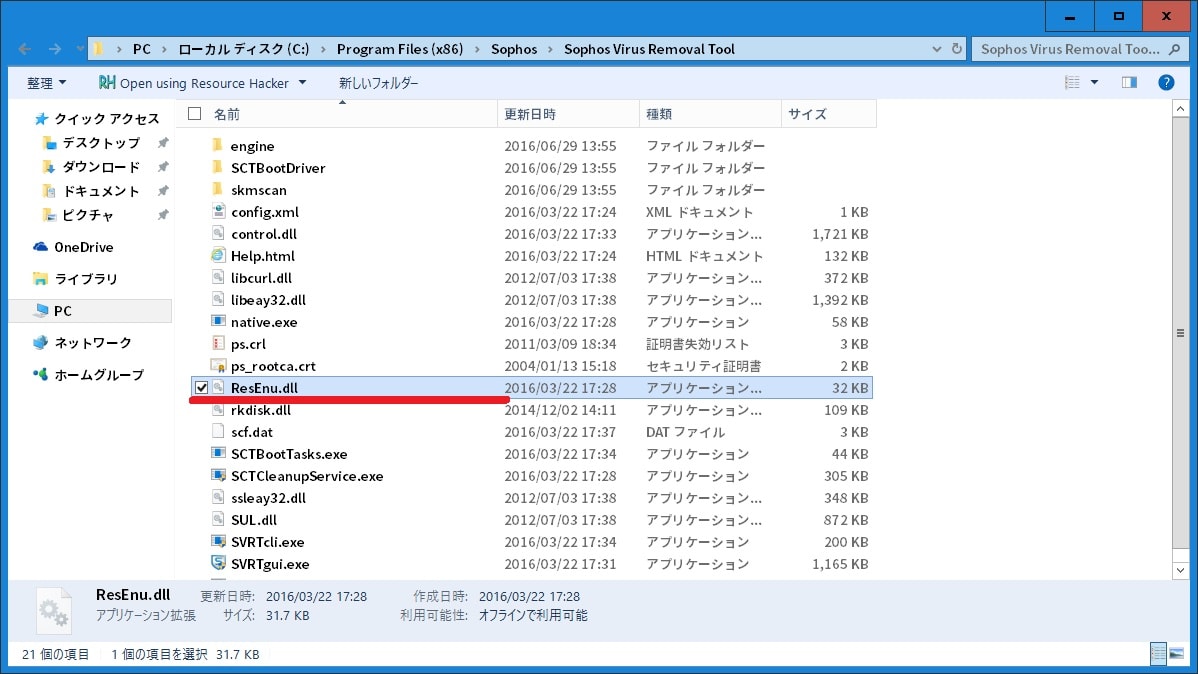Select ダウンロード in navigation pane
This screenshot has width=1198, height=674.
point(92,167)
